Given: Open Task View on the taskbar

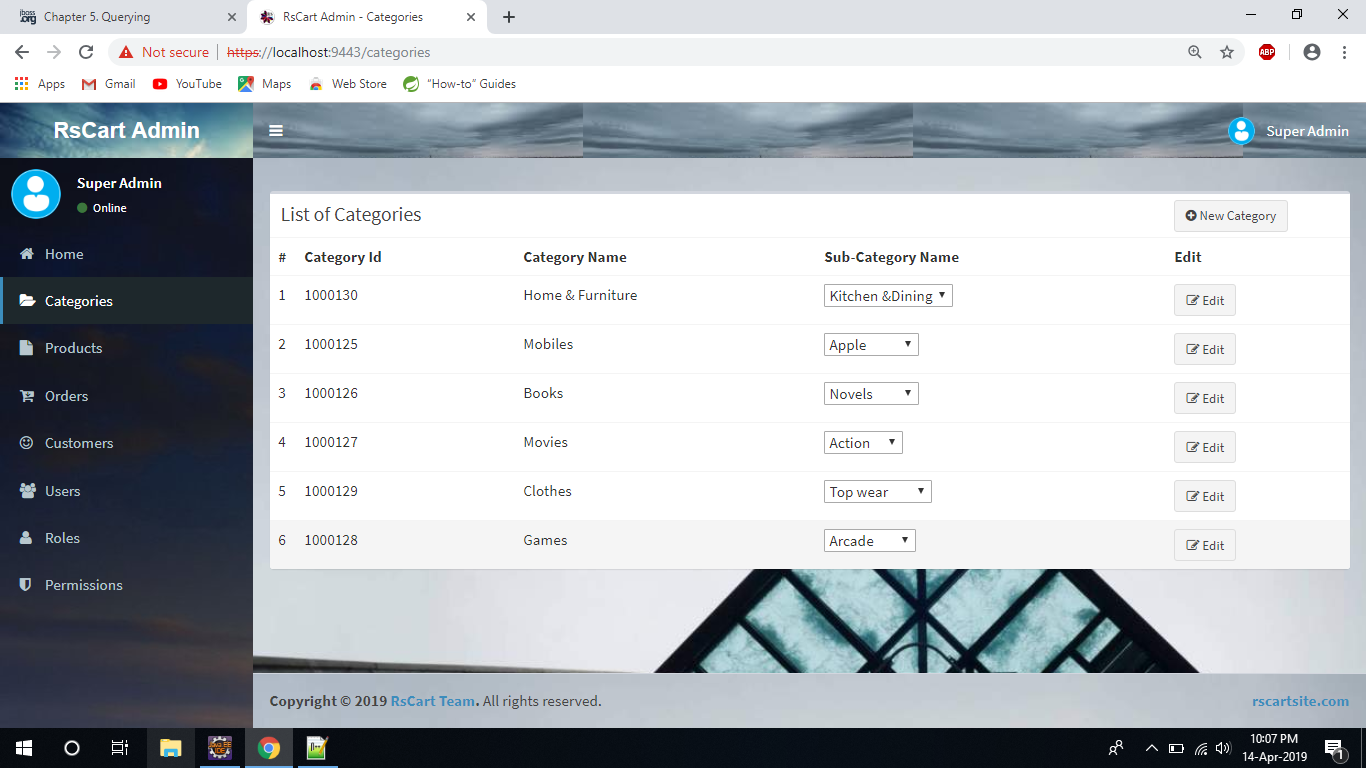Looking at the screenshot, I should coord(120,748).
